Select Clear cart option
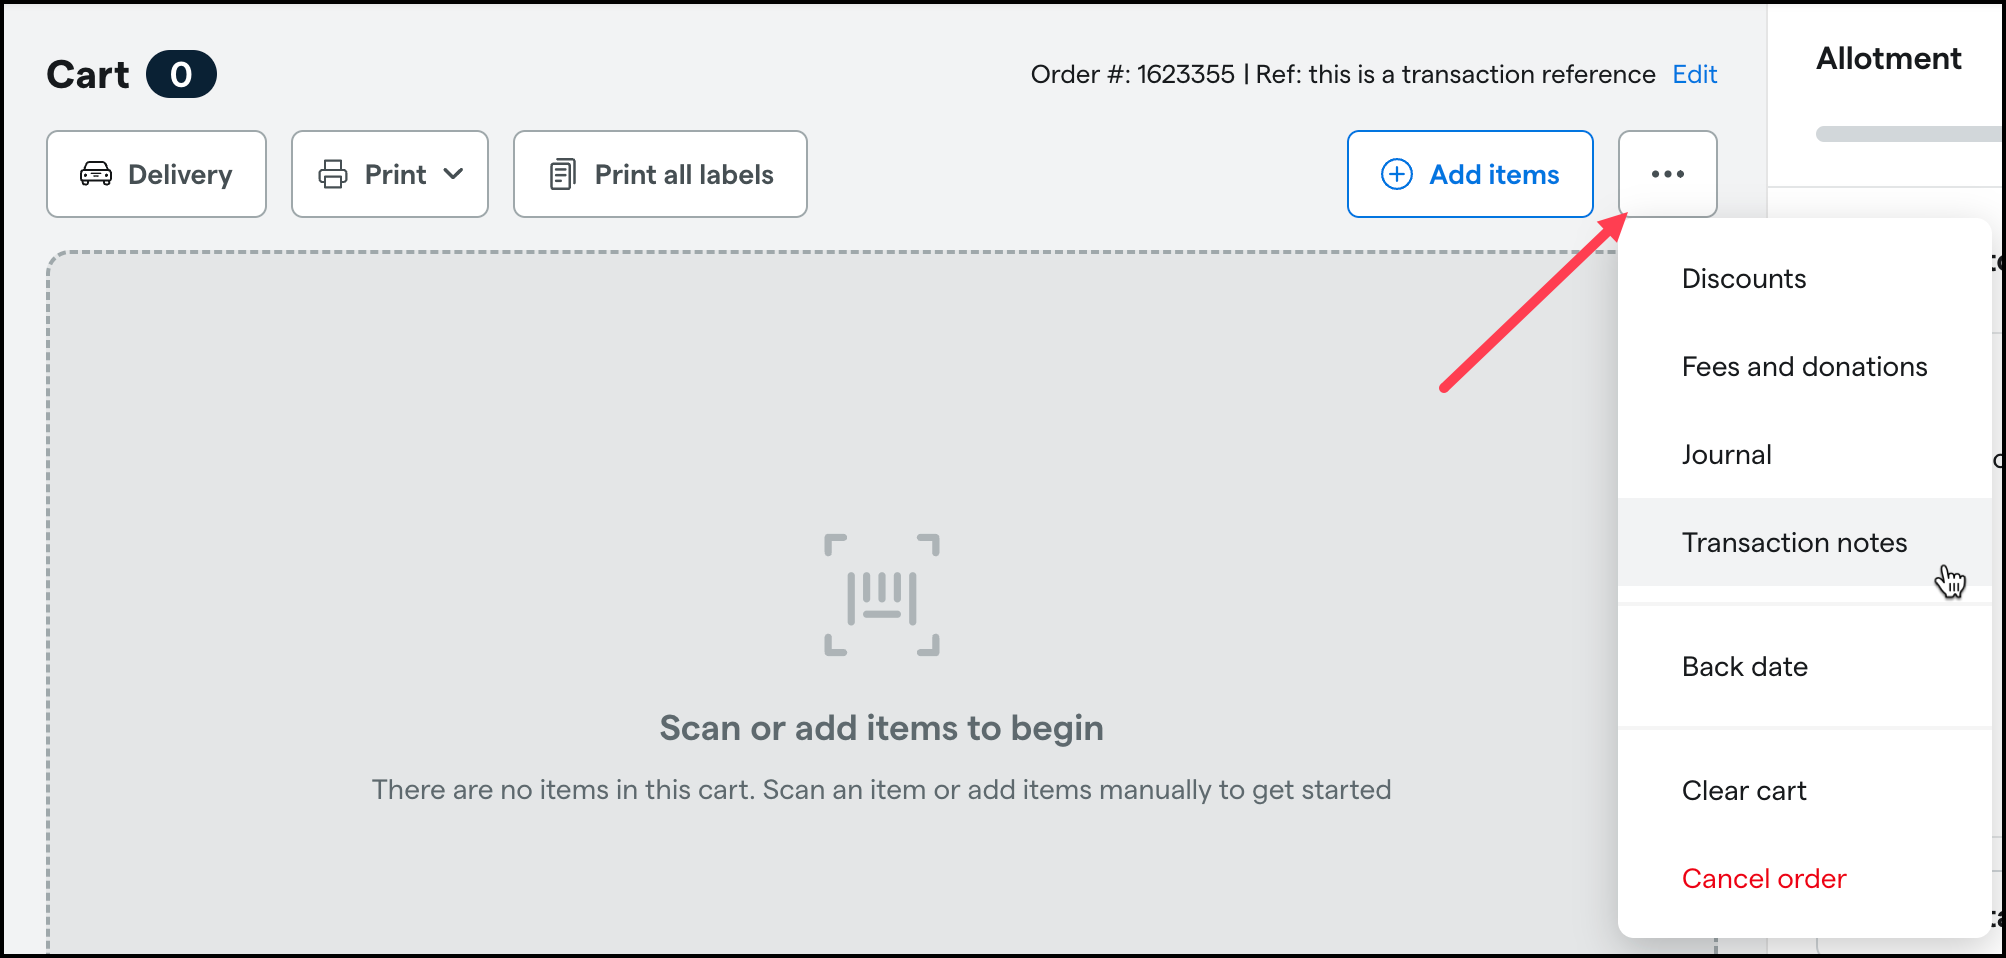 coord(1743,790)
